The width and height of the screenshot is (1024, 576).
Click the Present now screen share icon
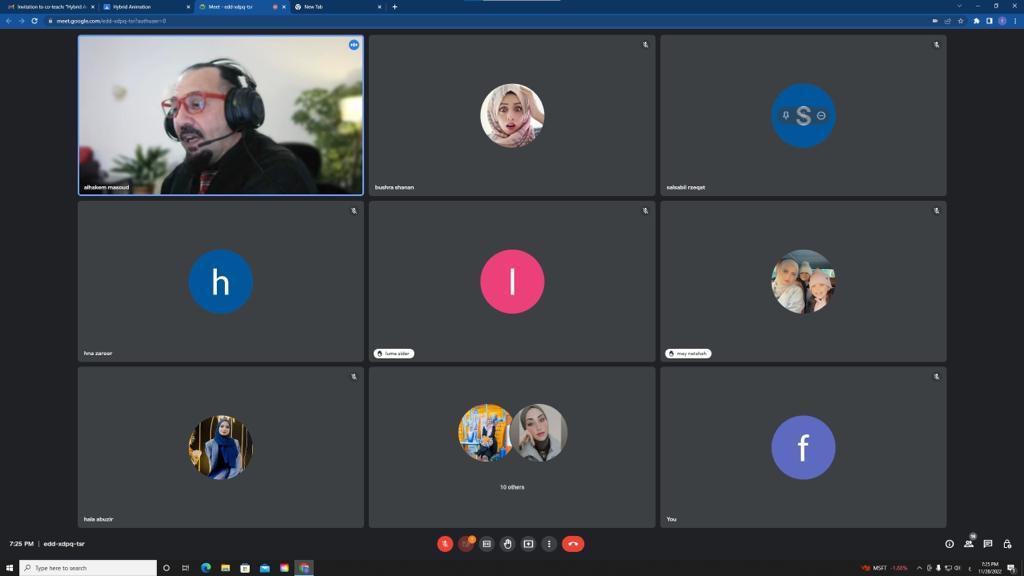pyautogui.click(x=528, y=544)
